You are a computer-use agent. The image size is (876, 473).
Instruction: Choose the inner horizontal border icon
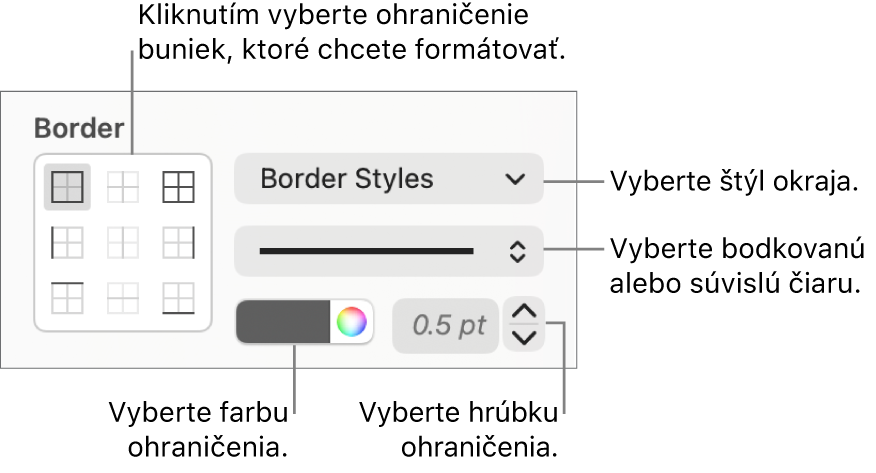click(123, 298)
